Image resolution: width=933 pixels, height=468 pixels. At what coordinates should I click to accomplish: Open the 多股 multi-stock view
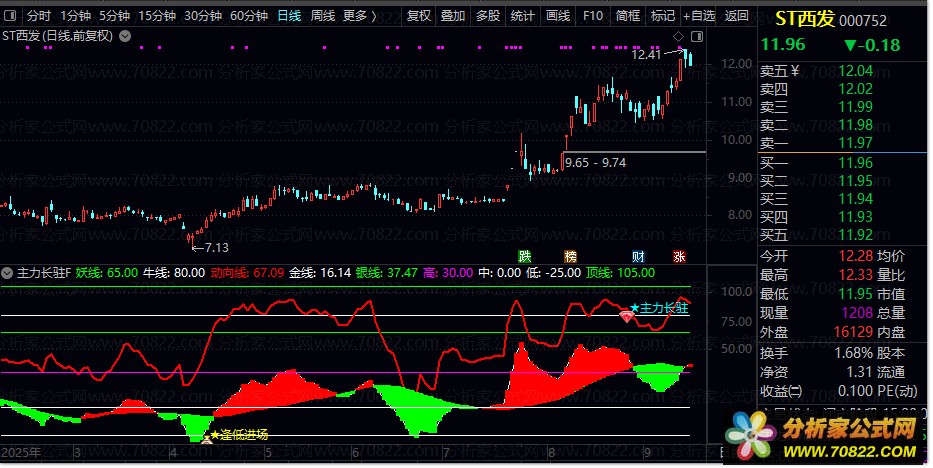click(x=488, y=16)
